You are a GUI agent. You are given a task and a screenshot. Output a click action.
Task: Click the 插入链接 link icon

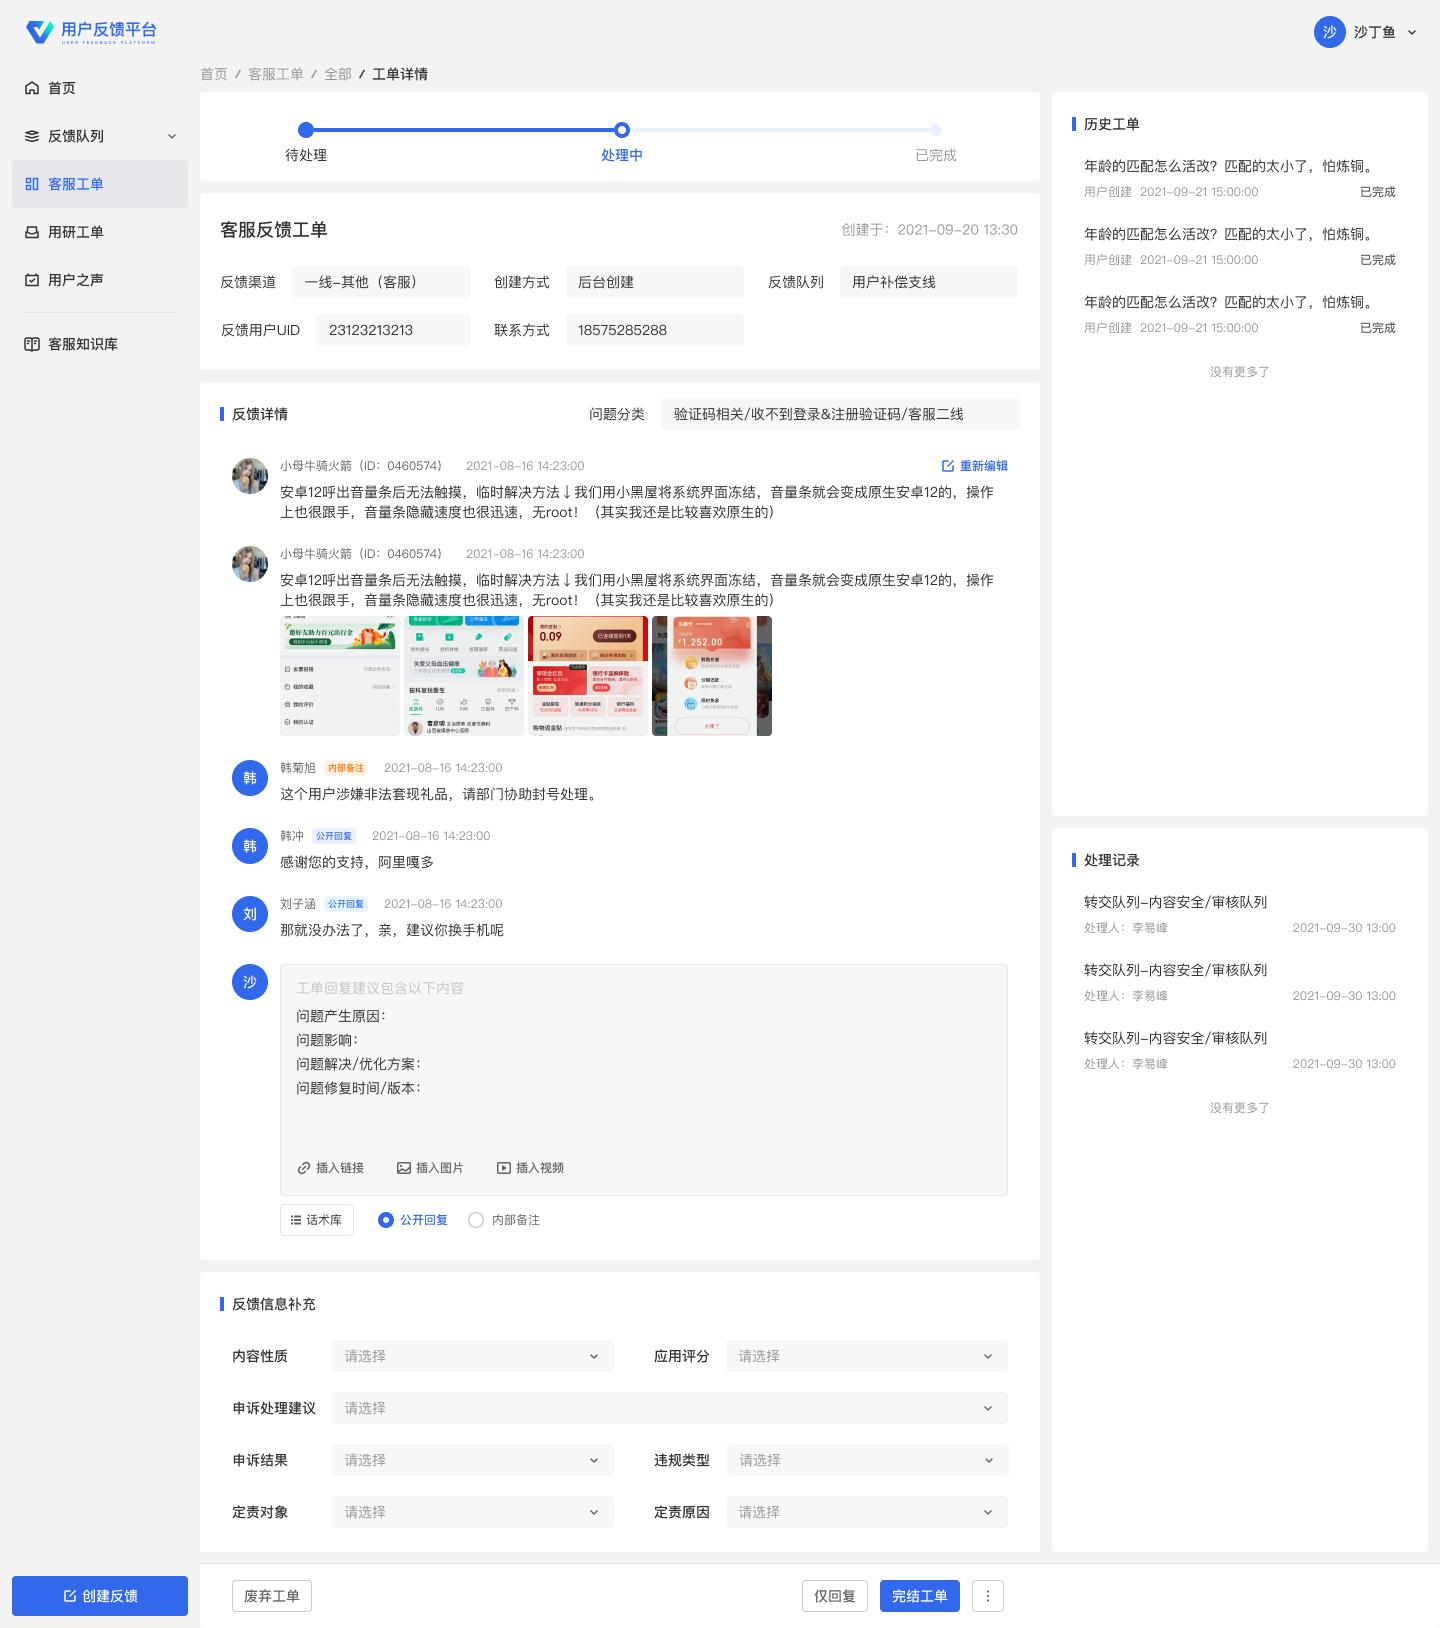click(x=304, y=1168)
